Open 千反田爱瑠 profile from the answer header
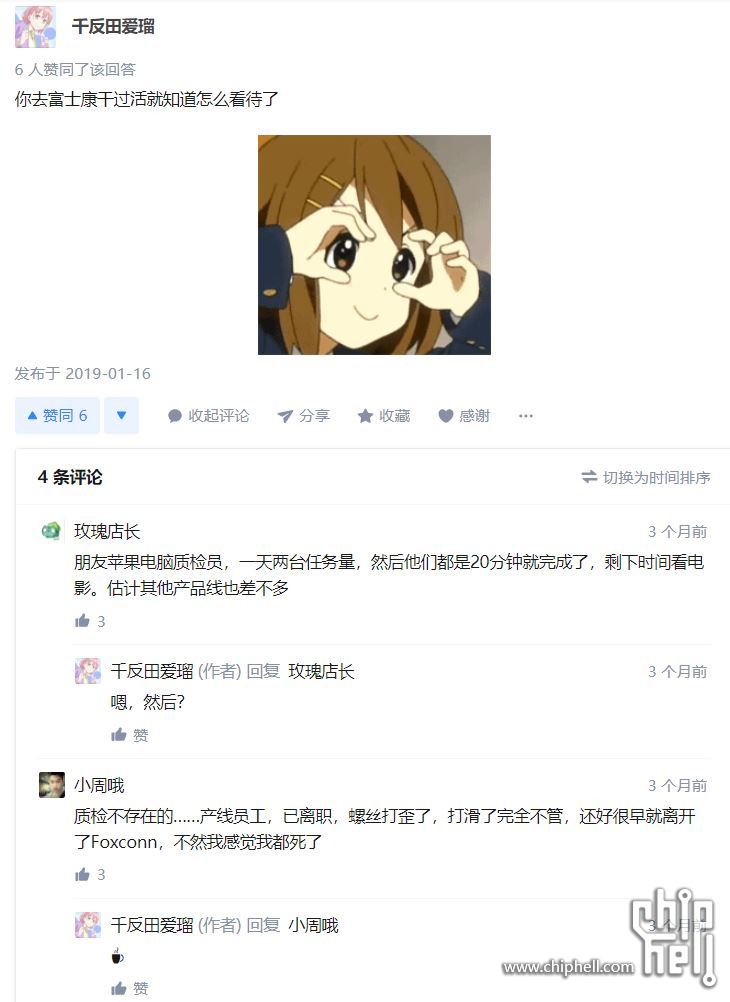 tap(113, 27)
